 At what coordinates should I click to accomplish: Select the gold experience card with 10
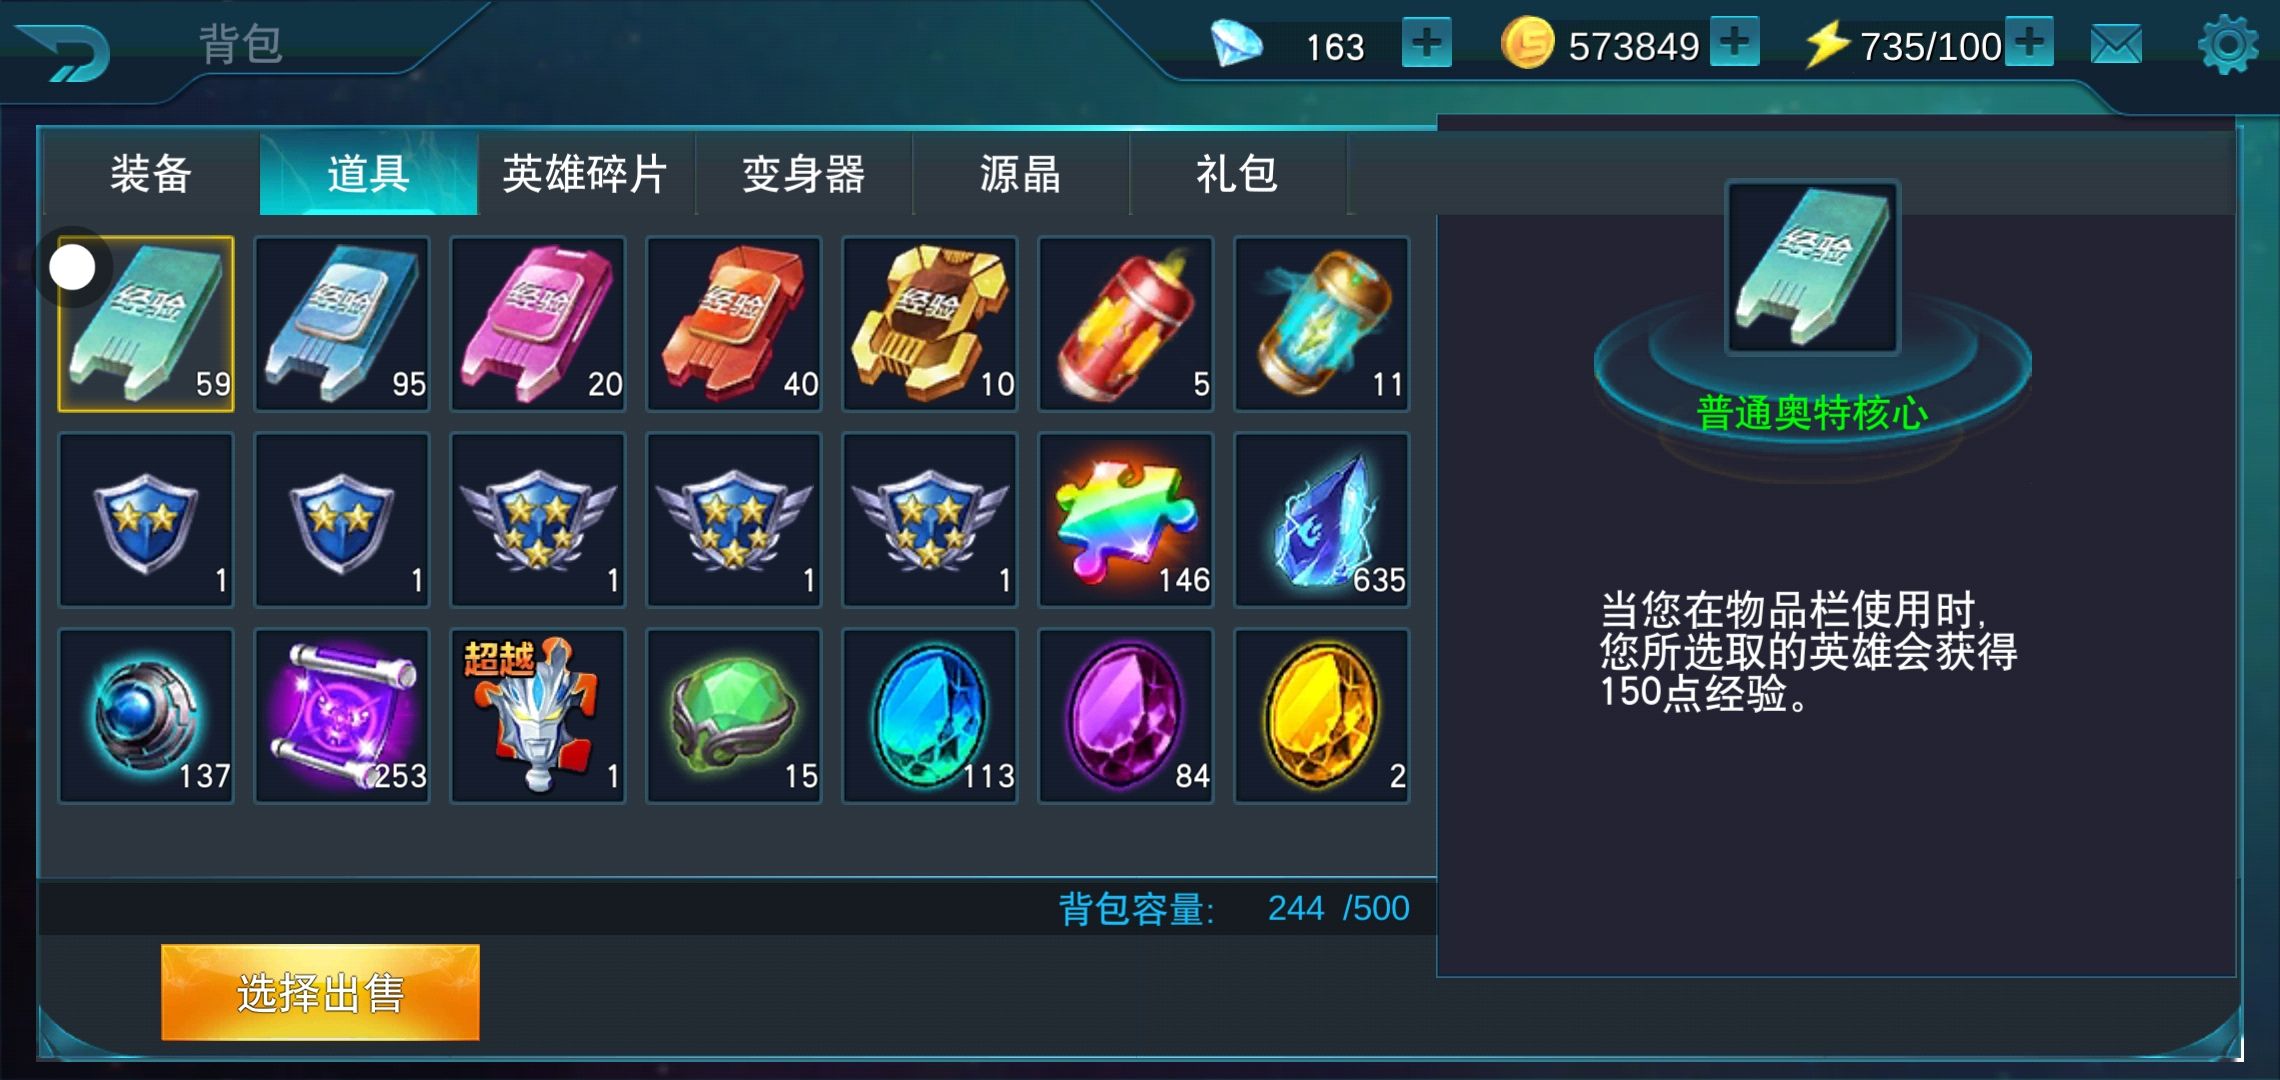[930, 324]
